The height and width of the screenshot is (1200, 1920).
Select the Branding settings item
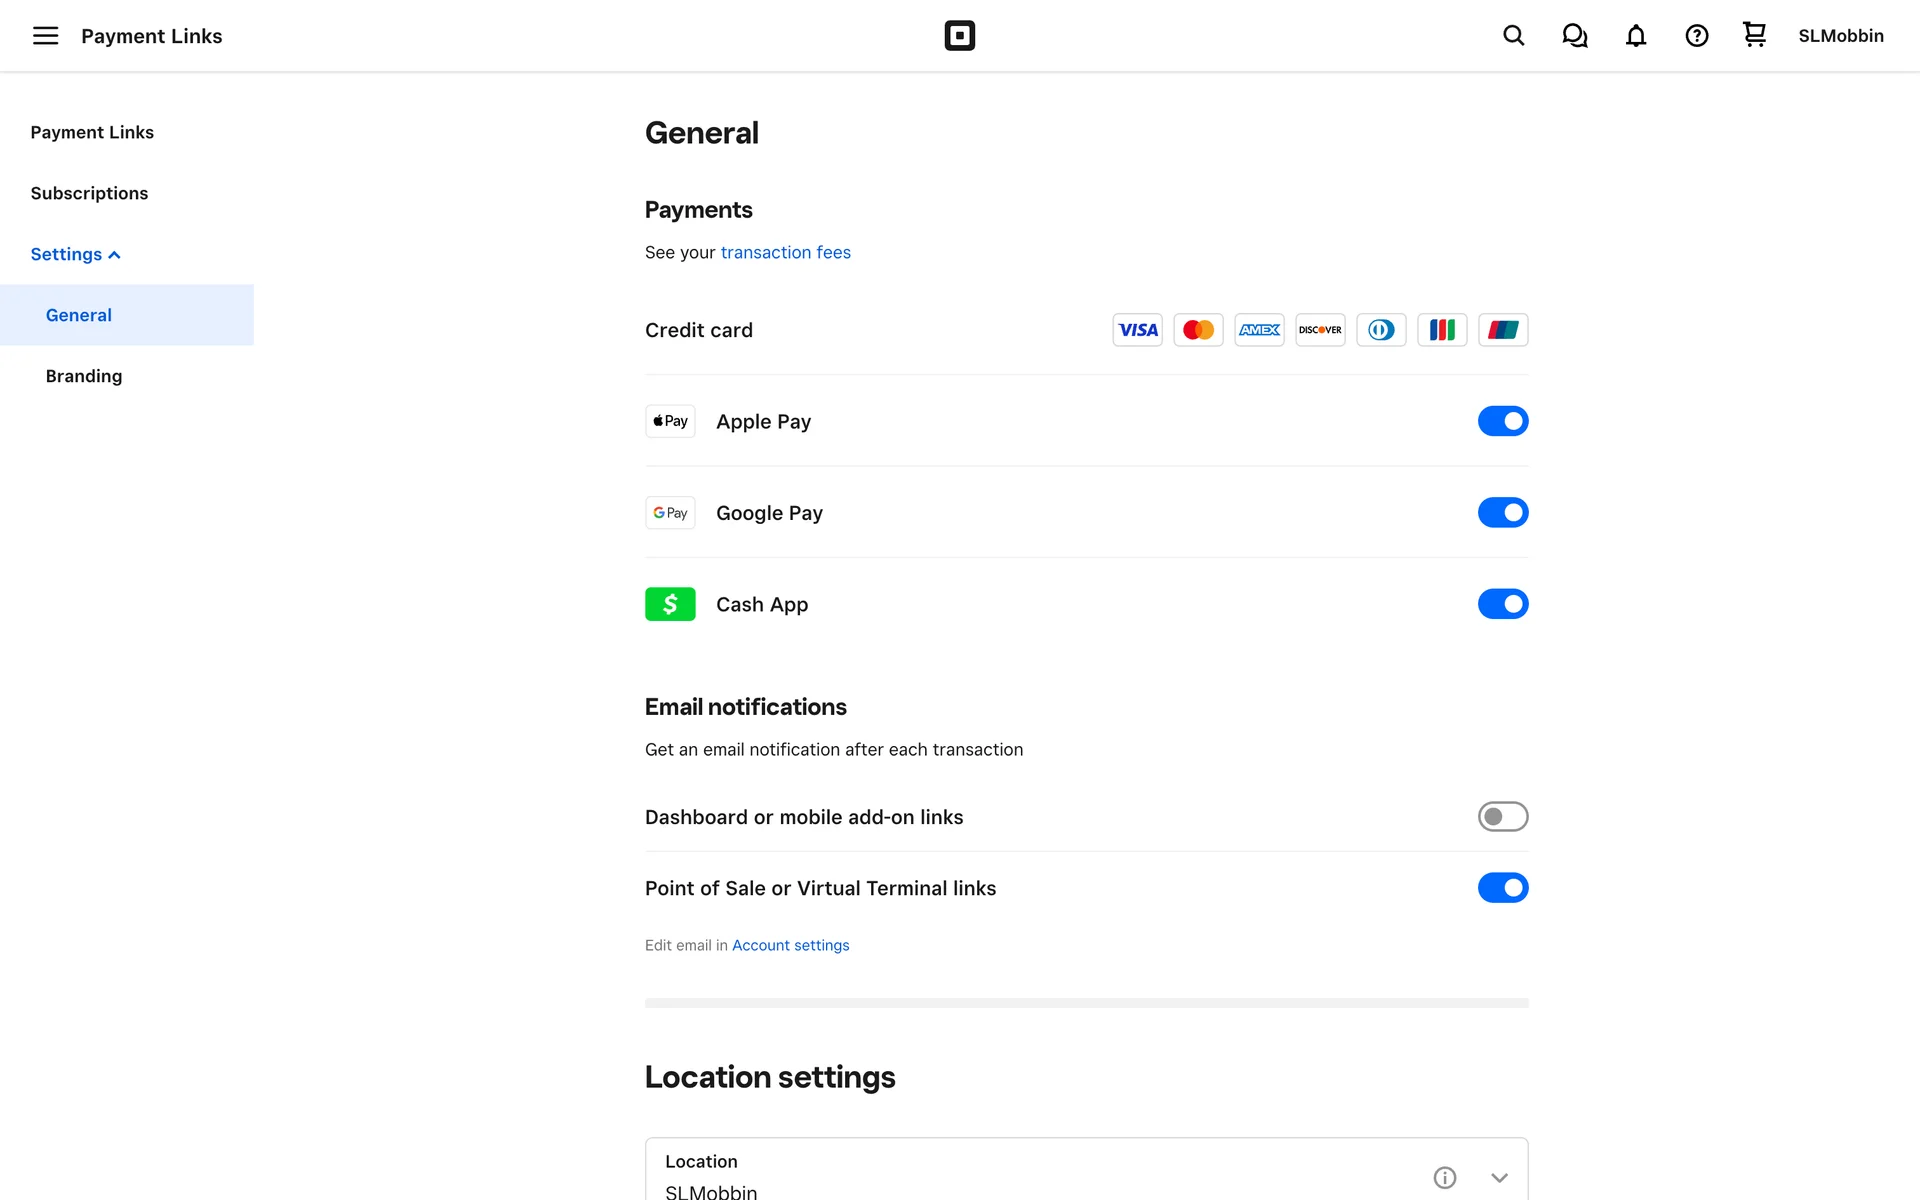coord(84,376)
